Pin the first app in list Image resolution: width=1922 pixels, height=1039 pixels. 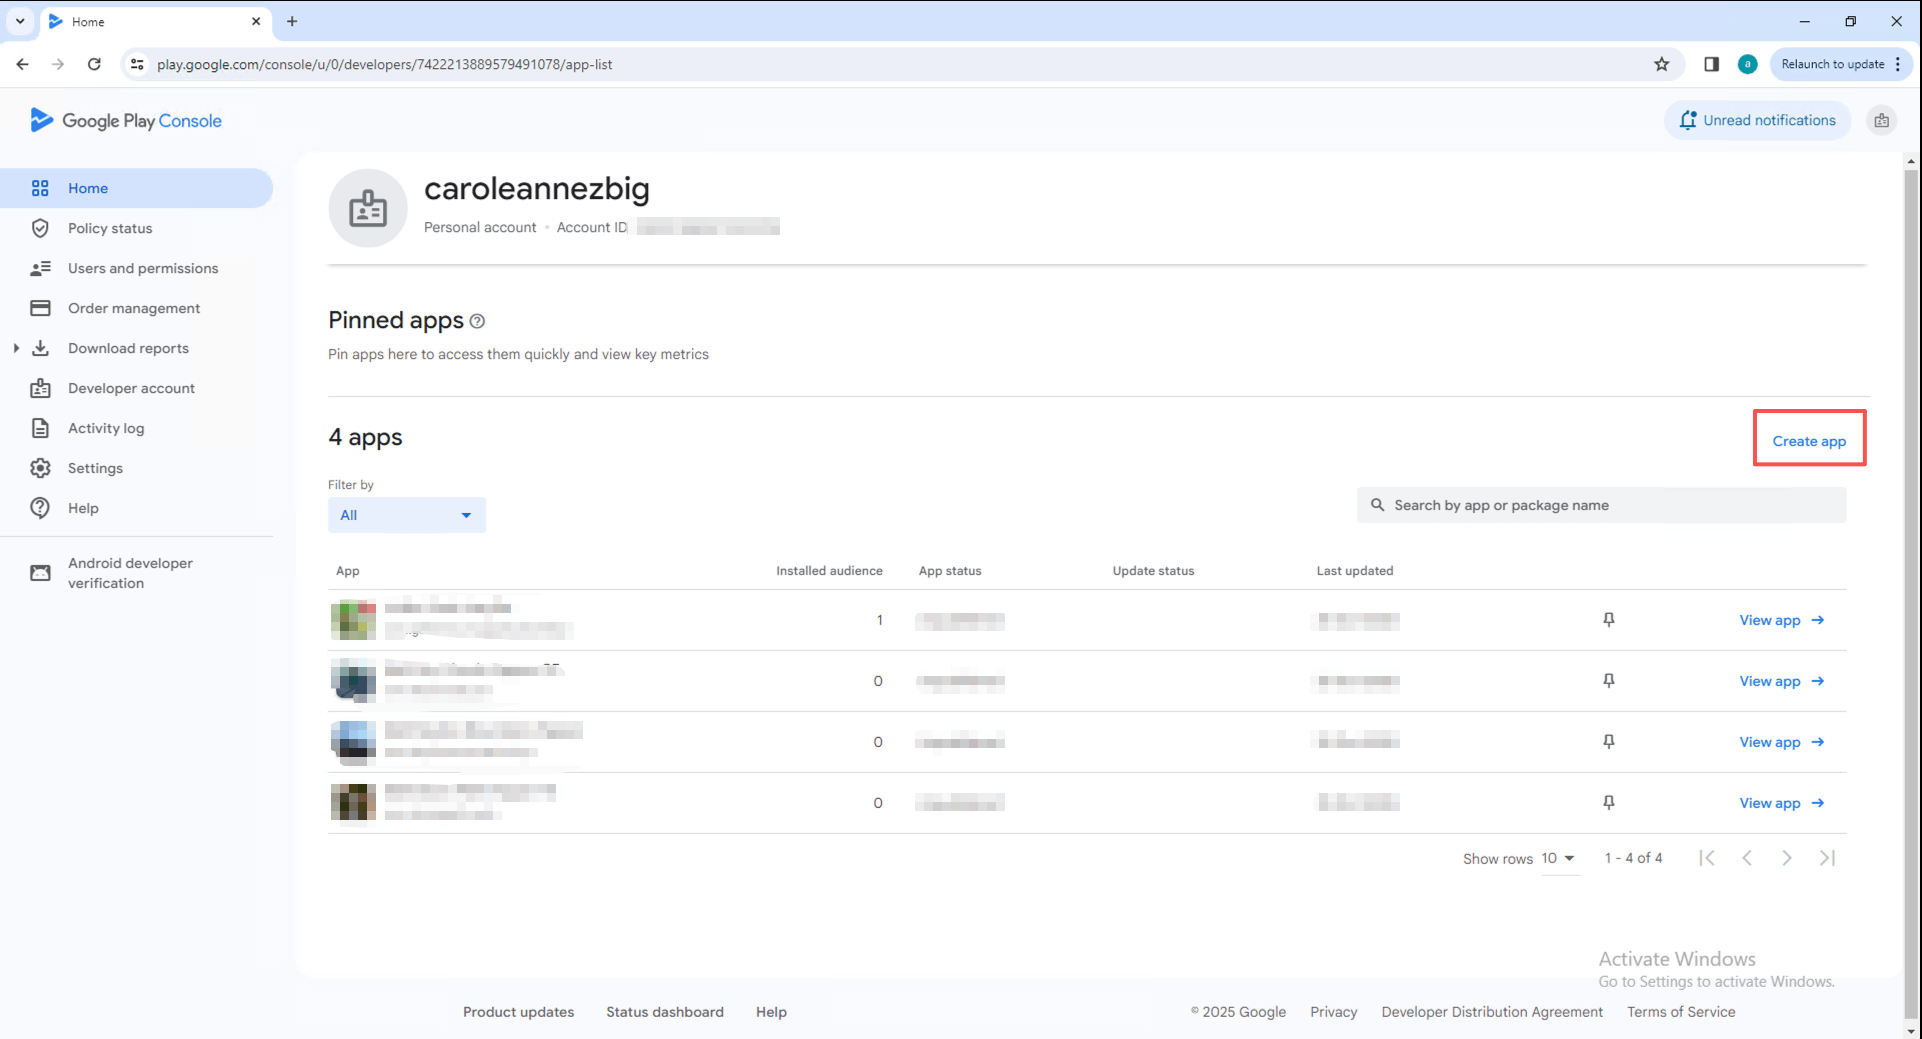click(x=1608, y=620)
